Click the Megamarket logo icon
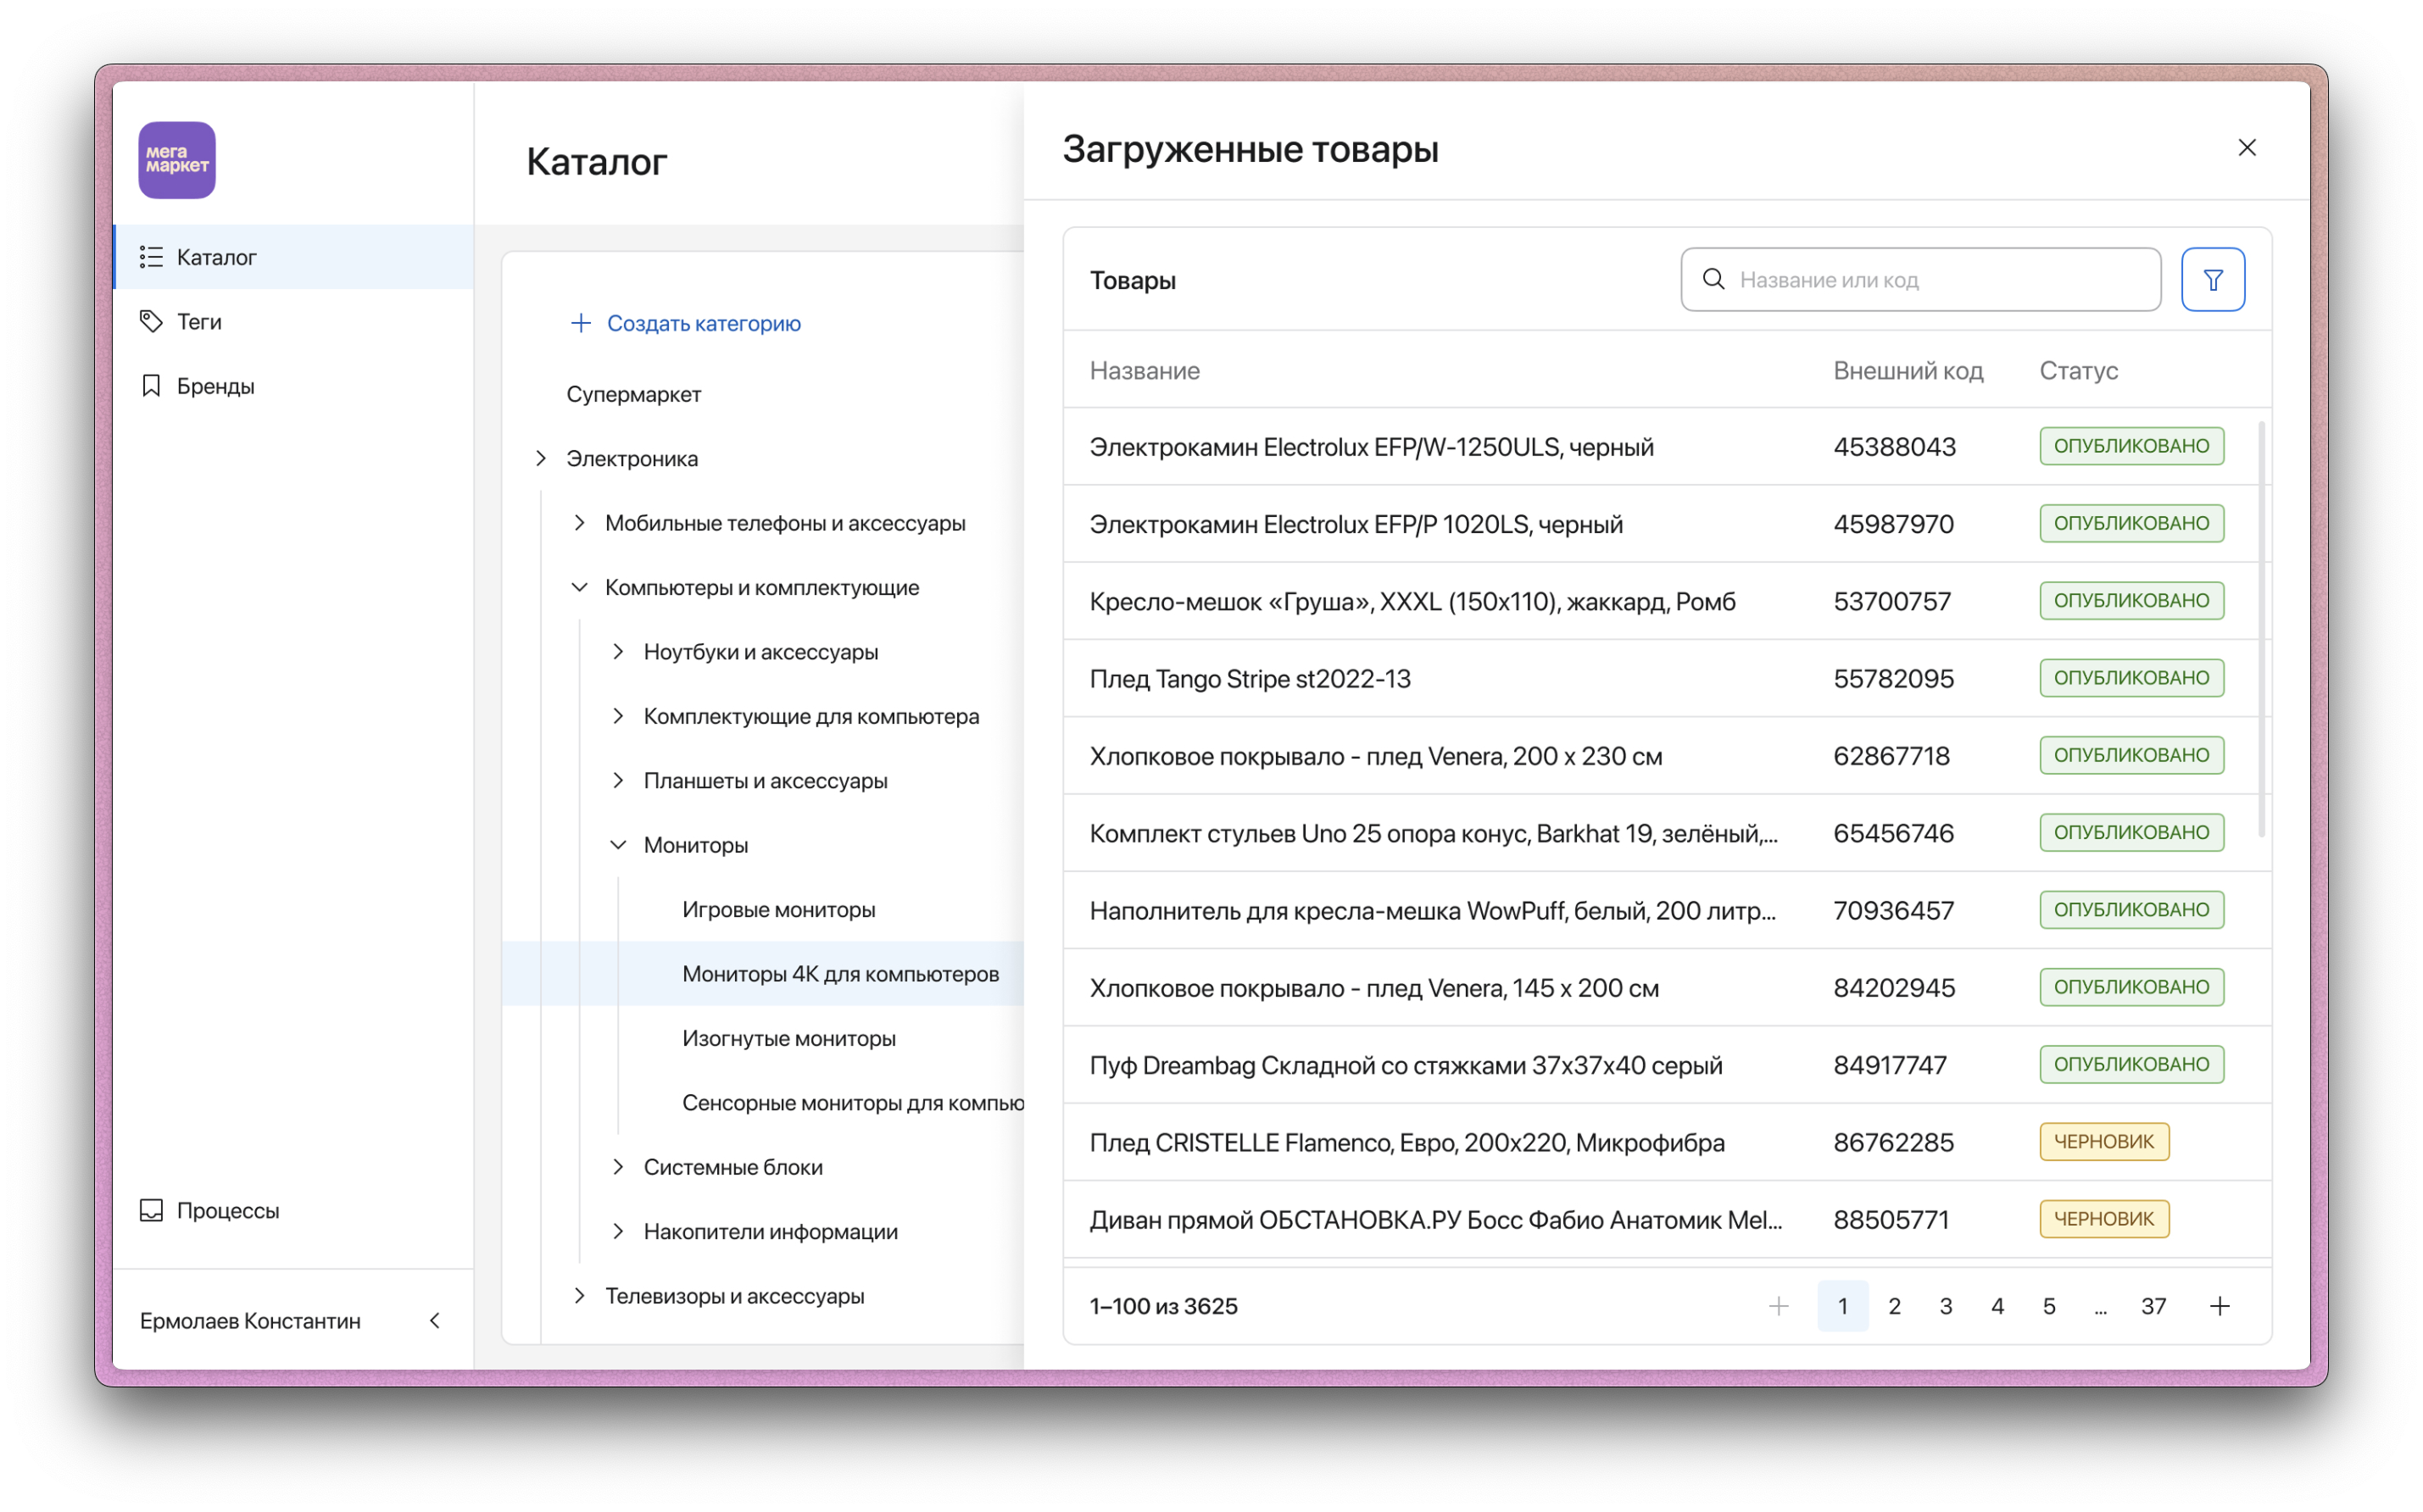The image size is (2423, 1512). [x=177, y=160]
